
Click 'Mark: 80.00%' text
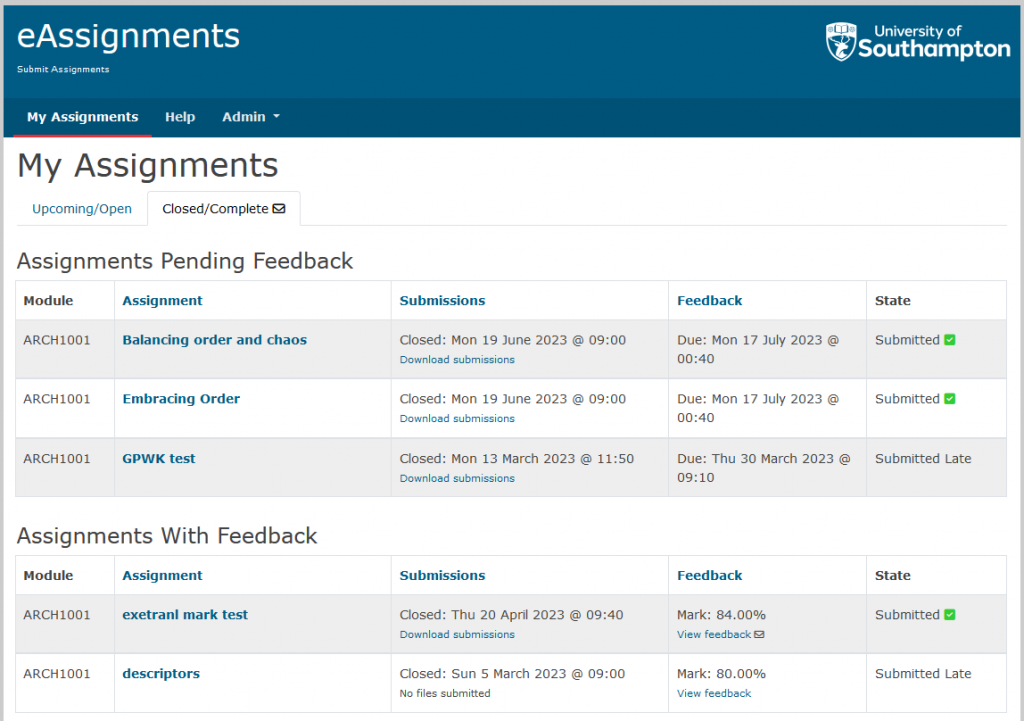point(721,673)
